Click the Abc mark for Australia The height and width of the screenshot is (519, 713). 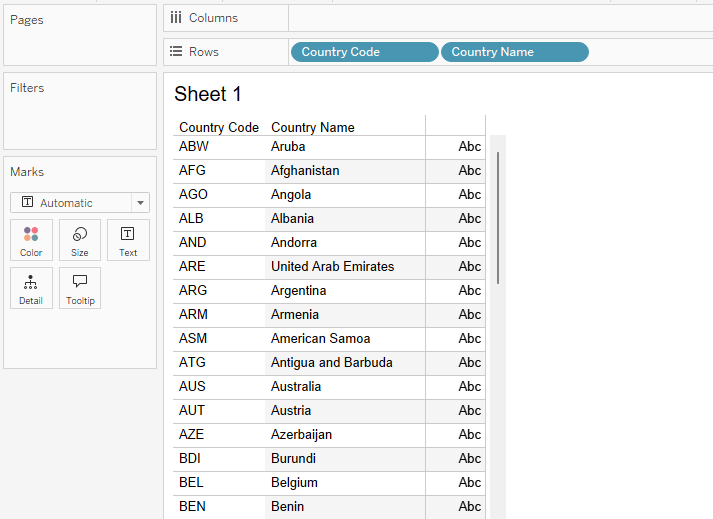(469, 387)
